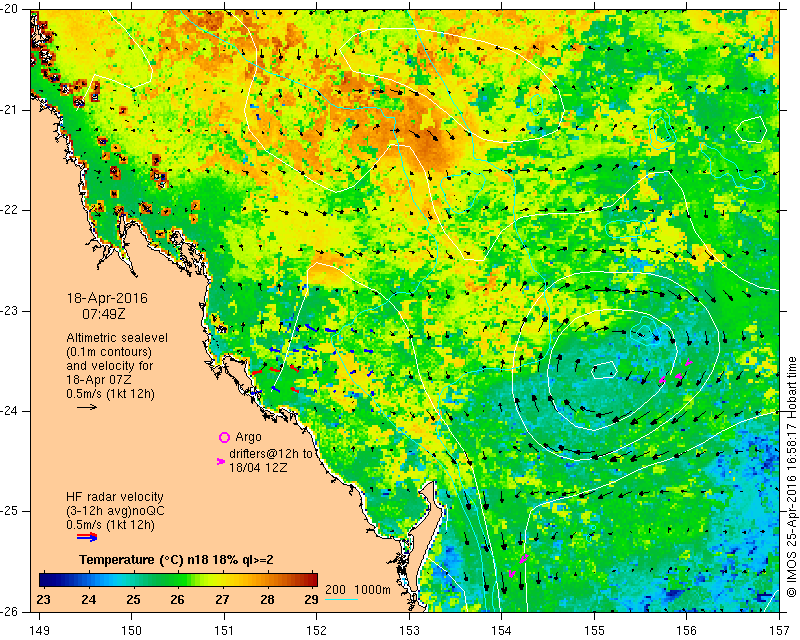The height and width of the screenshot is (640, 800).
Task: Click the 'Altimetric sealevel' legend text
Action: pos(117,338)
